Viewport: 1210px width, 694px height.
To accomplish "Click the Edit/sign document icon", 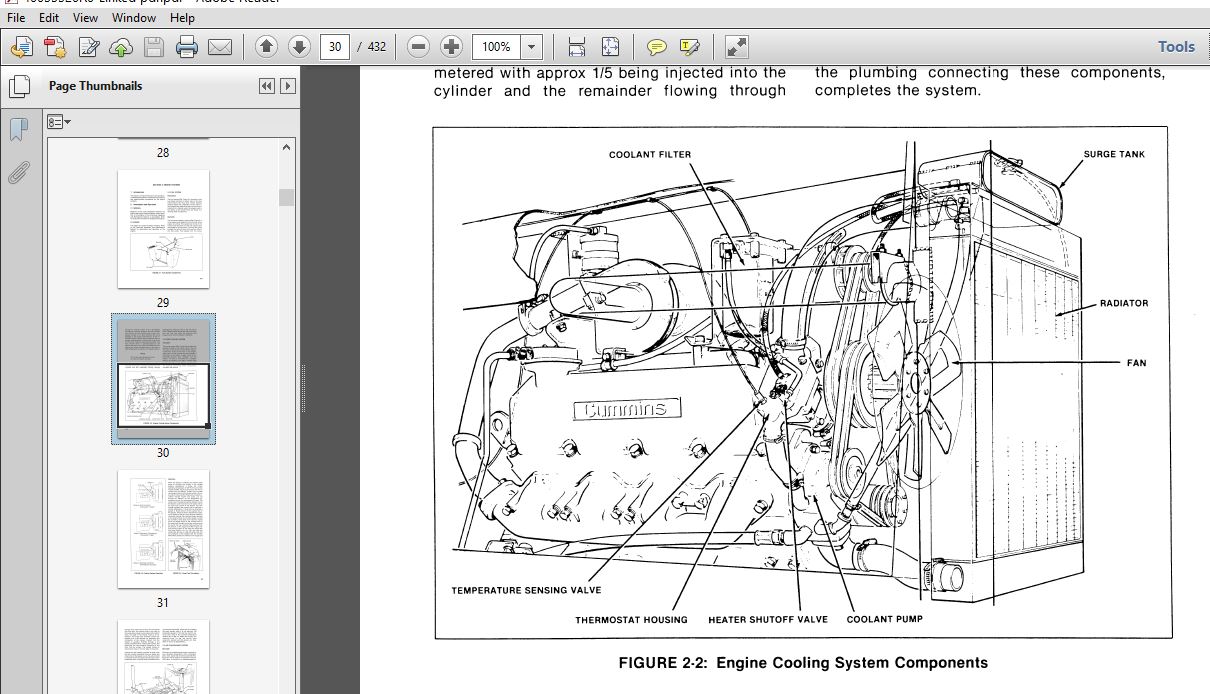I will coord(88,46).
